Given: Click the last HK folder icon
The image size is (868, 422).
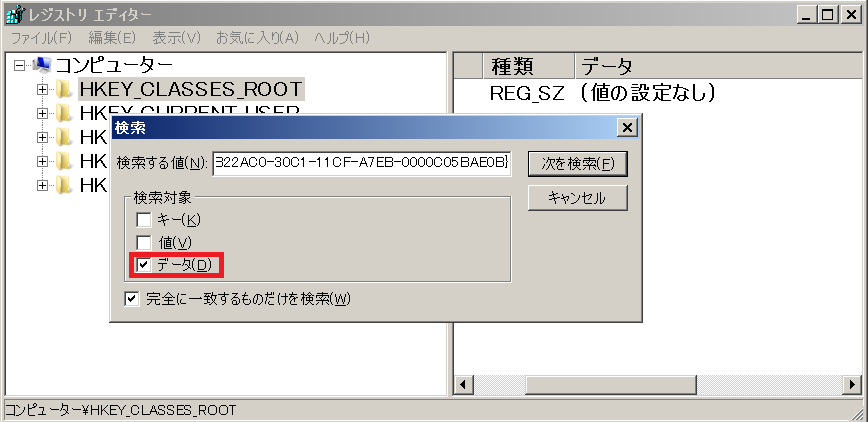Looking at the screenshot, I should tap(65, 185).
